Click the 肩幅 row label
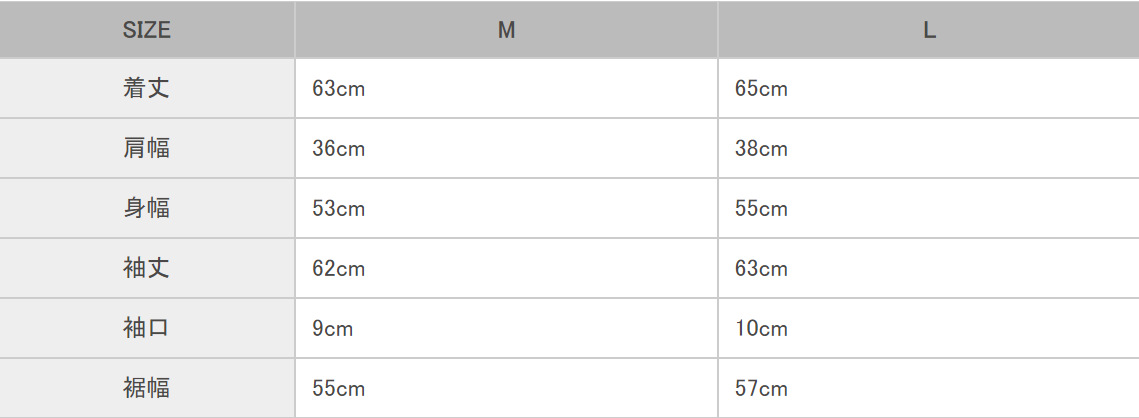Screen dimensions: 1139x418 147,148
